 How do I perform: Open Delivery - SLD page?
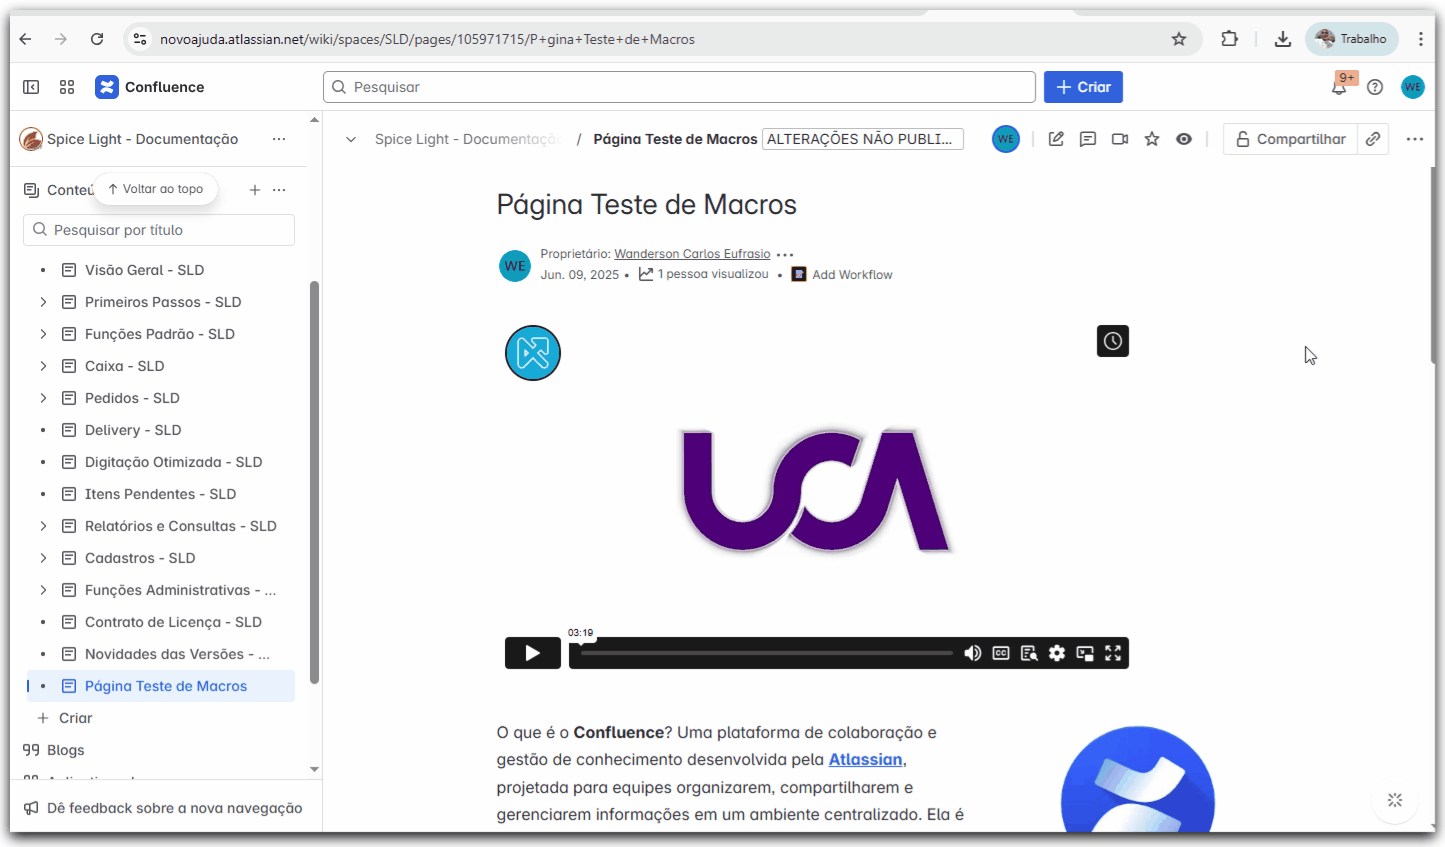click(x=133, y=430)
